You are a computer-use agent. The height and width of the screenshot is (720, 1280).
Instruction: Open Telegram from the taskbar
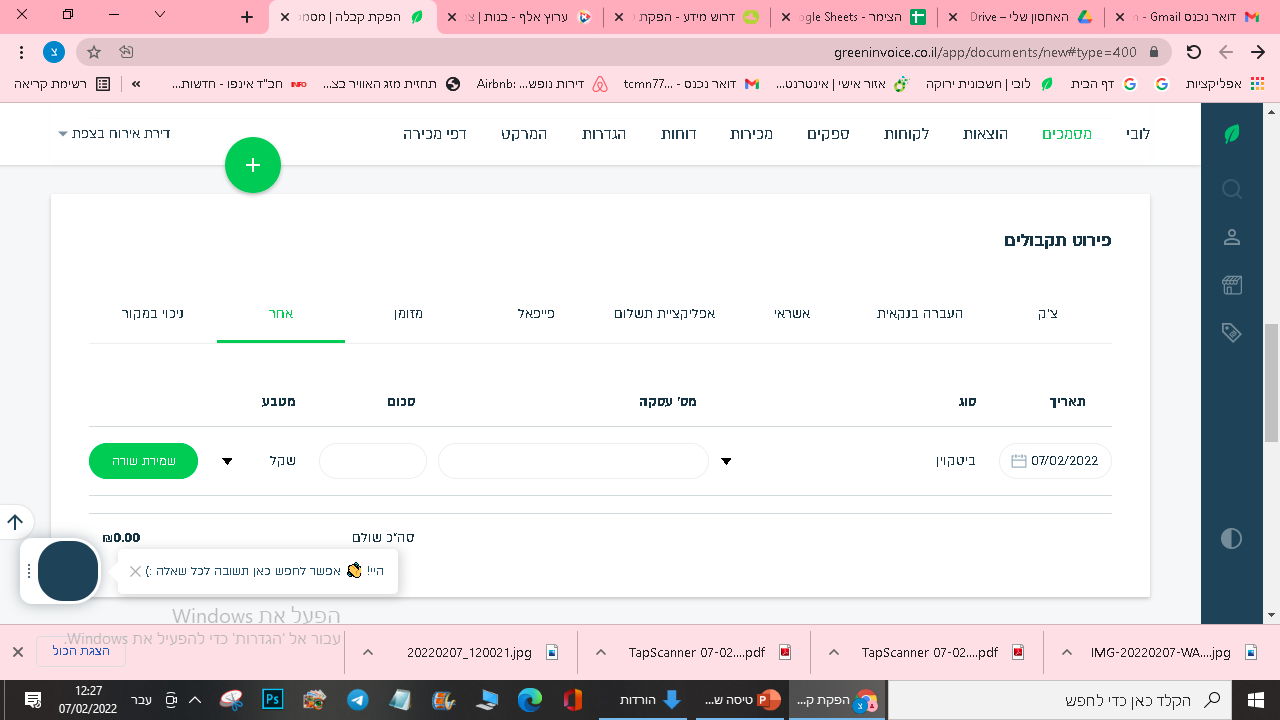(x=358, y=700)
